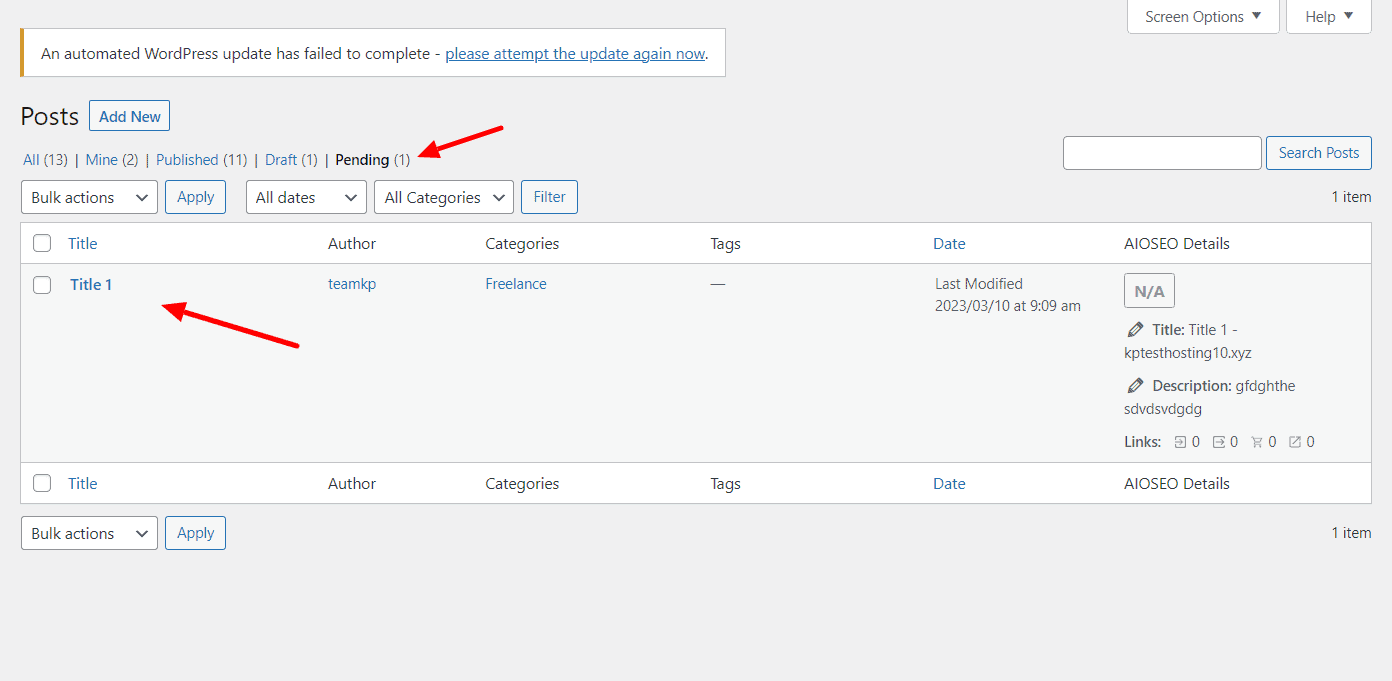Screen dimensions: 1392x681
Task: Click the external link icon in Links row
Action: [x=1295, y=441]
